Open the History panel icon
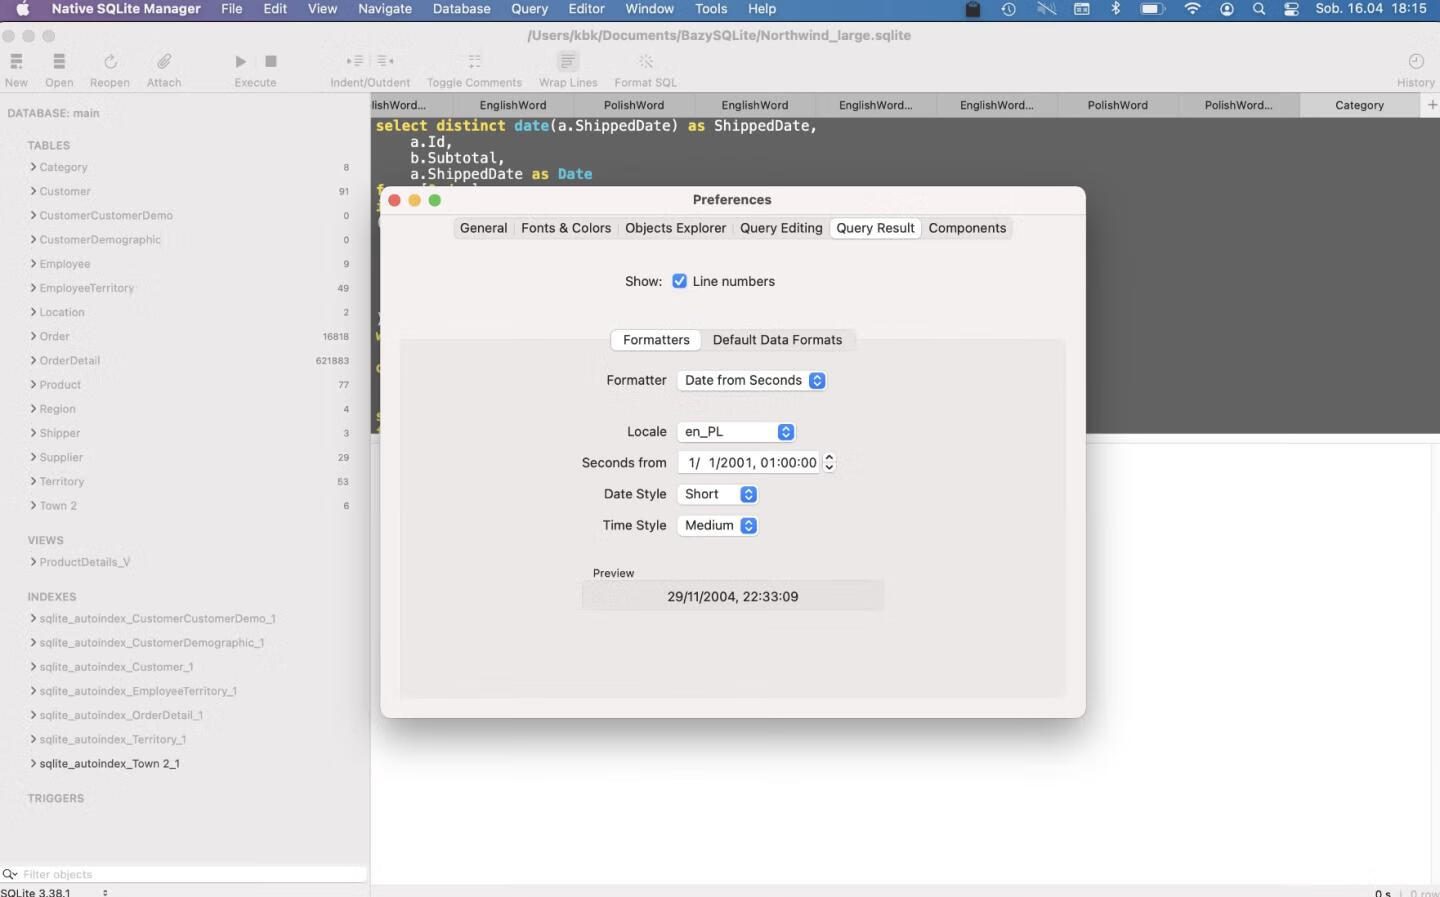This screenshot has height=897, width=1440. pos(1415,62)
